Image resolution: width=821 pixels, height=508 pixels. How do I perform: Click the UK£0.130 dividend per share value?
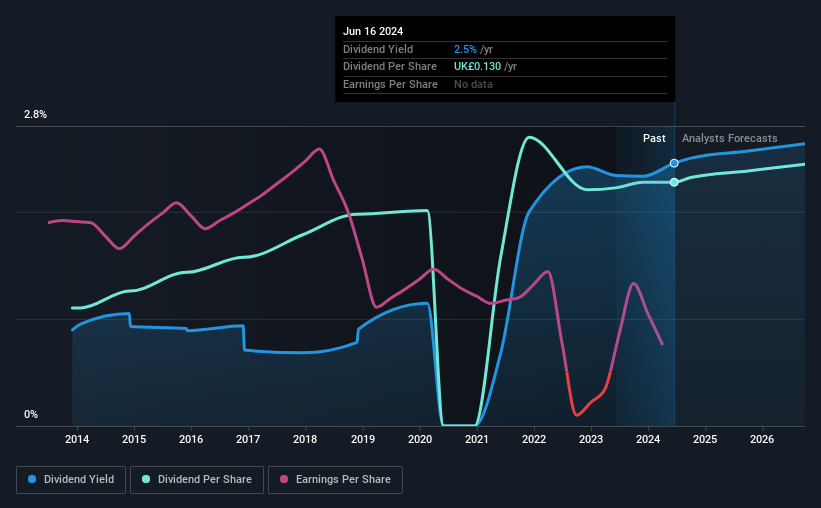[x=478, y=67]
